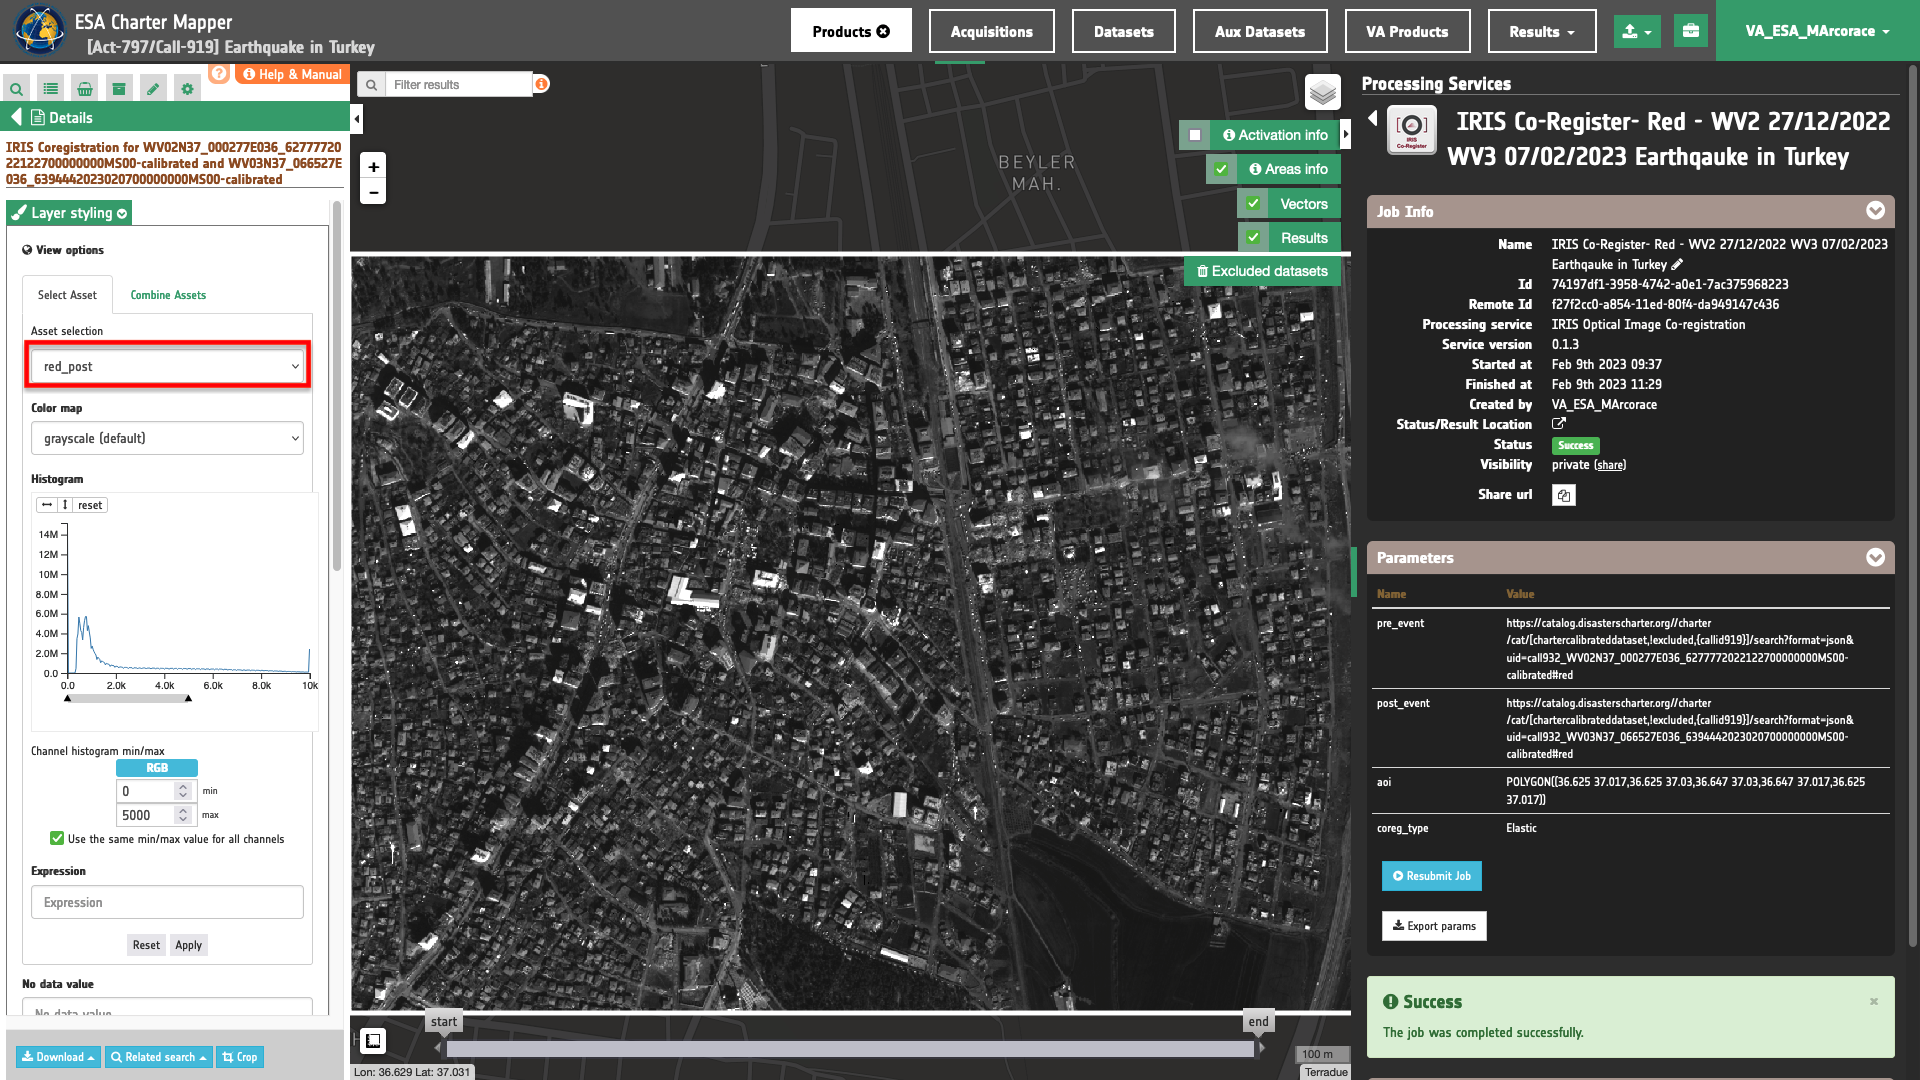Switch to the Acquisitions tab
The height and width of the screenshot is (1080, 1920).
click(992, 31)
